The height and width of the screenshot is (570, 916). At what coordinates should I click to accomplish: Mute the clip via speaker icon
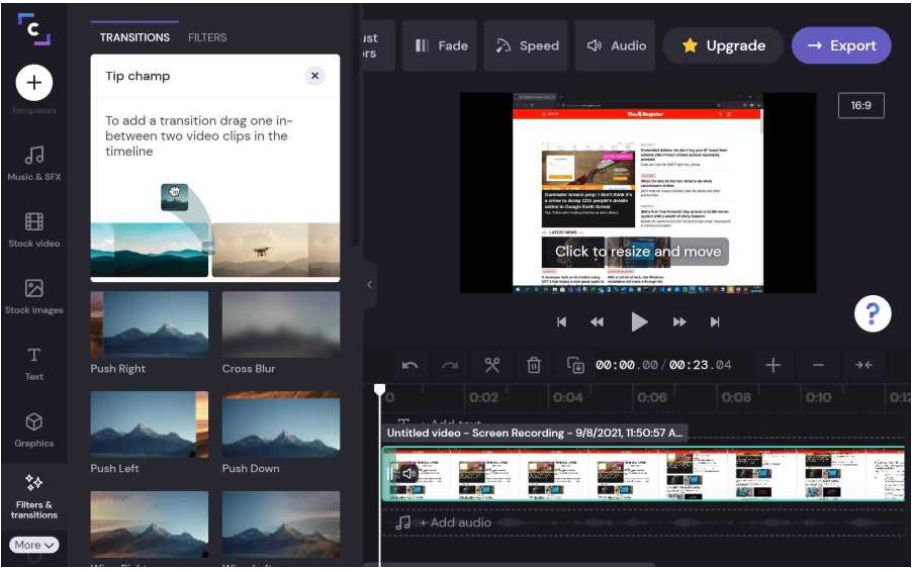pos(408,474)
